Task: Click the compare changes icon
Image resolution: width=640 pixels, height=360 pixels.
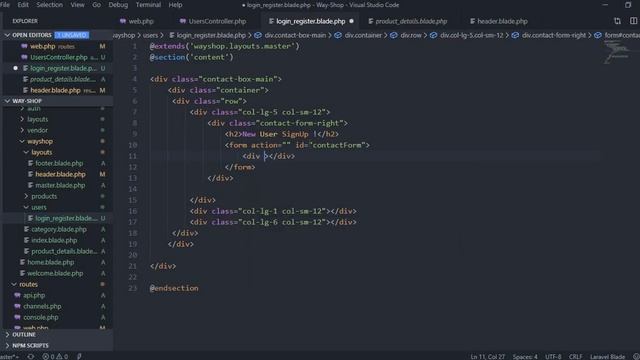Action: tap(617, 21)
